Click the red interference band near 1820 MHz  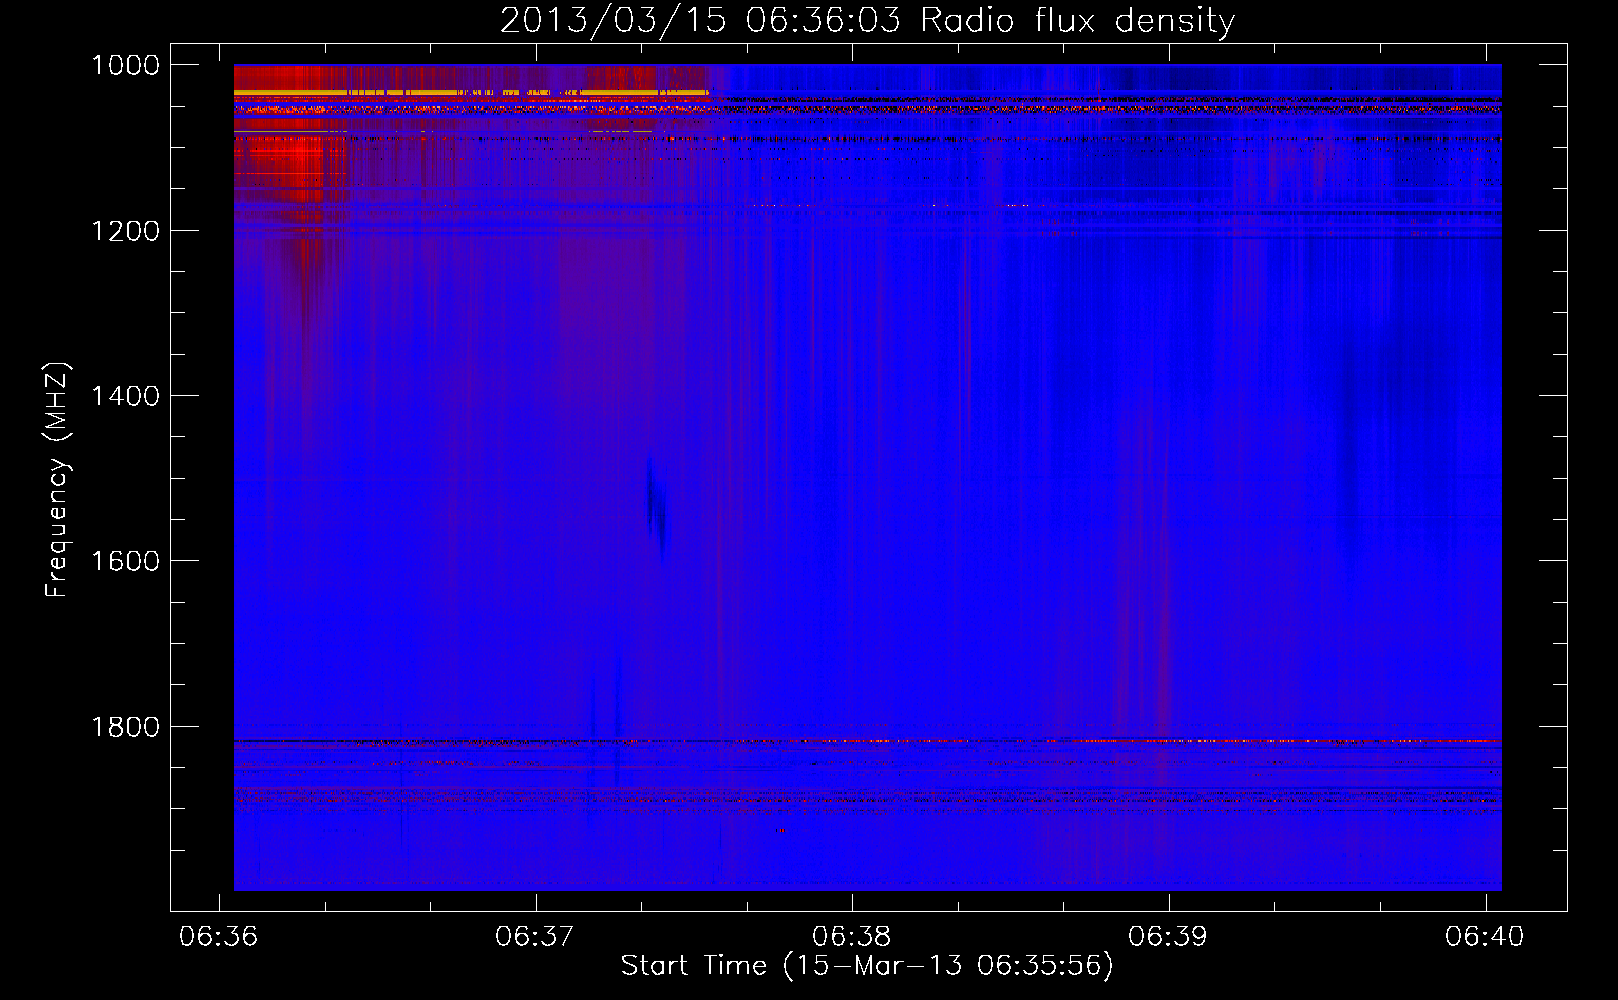[867, 741]
